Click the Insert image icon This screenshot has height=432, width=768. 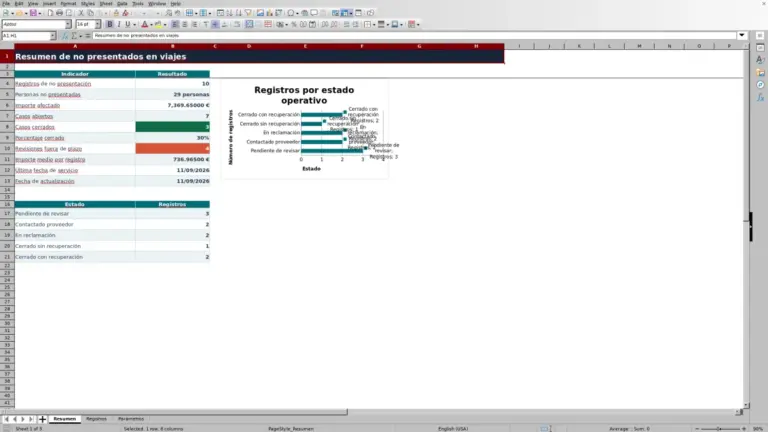tap(260, 13)
